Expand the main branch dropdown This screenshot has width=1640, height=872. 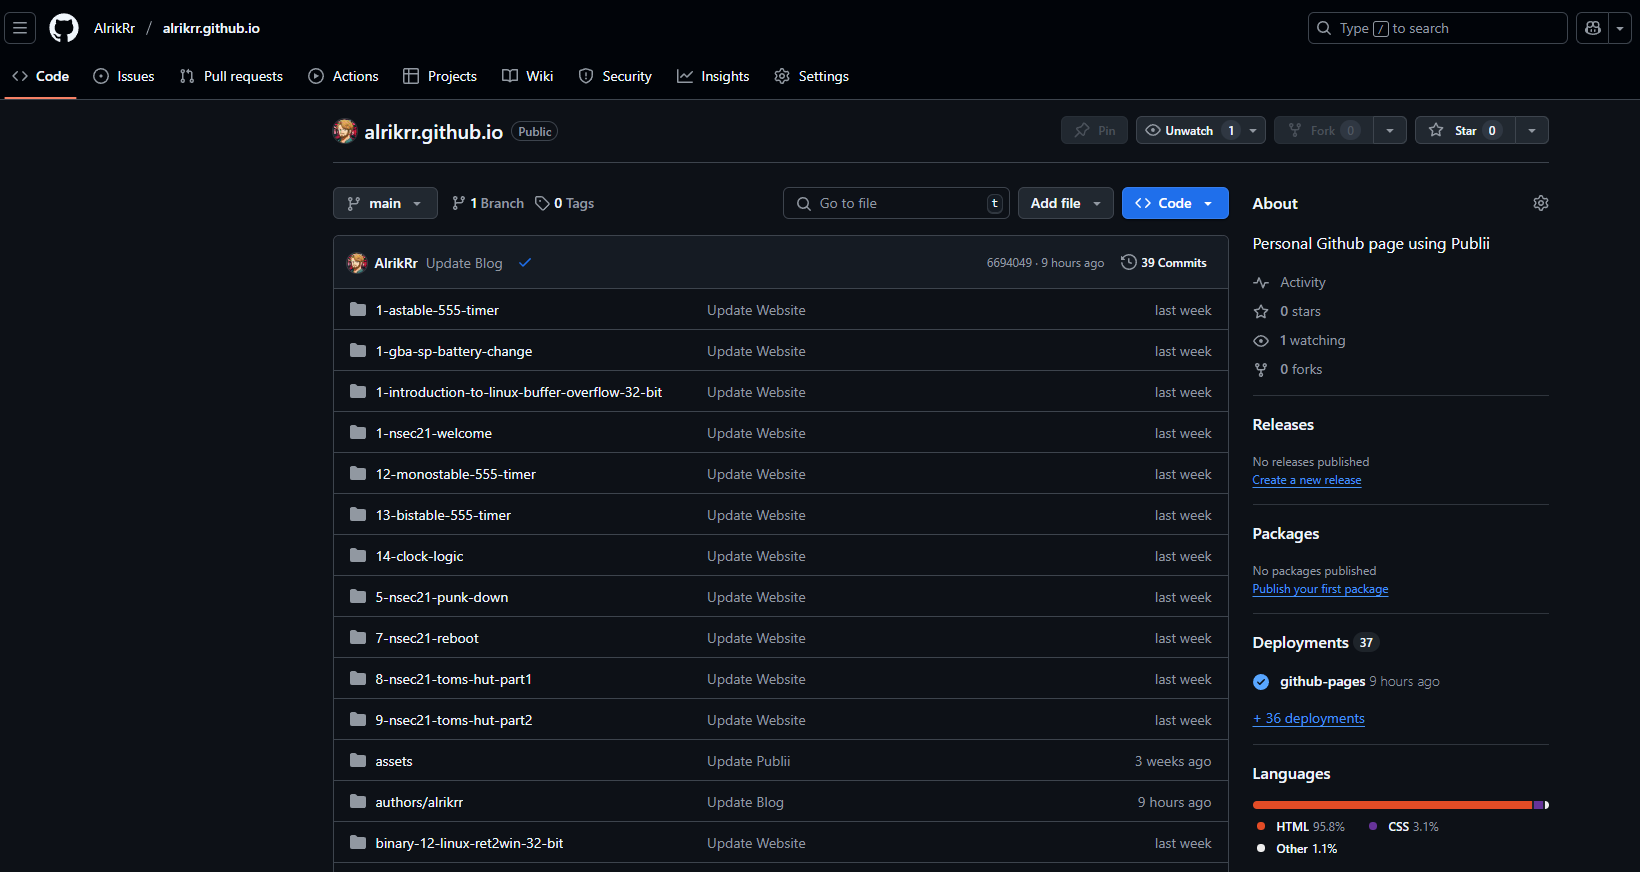pyautogui.click(x=385, y=203)
